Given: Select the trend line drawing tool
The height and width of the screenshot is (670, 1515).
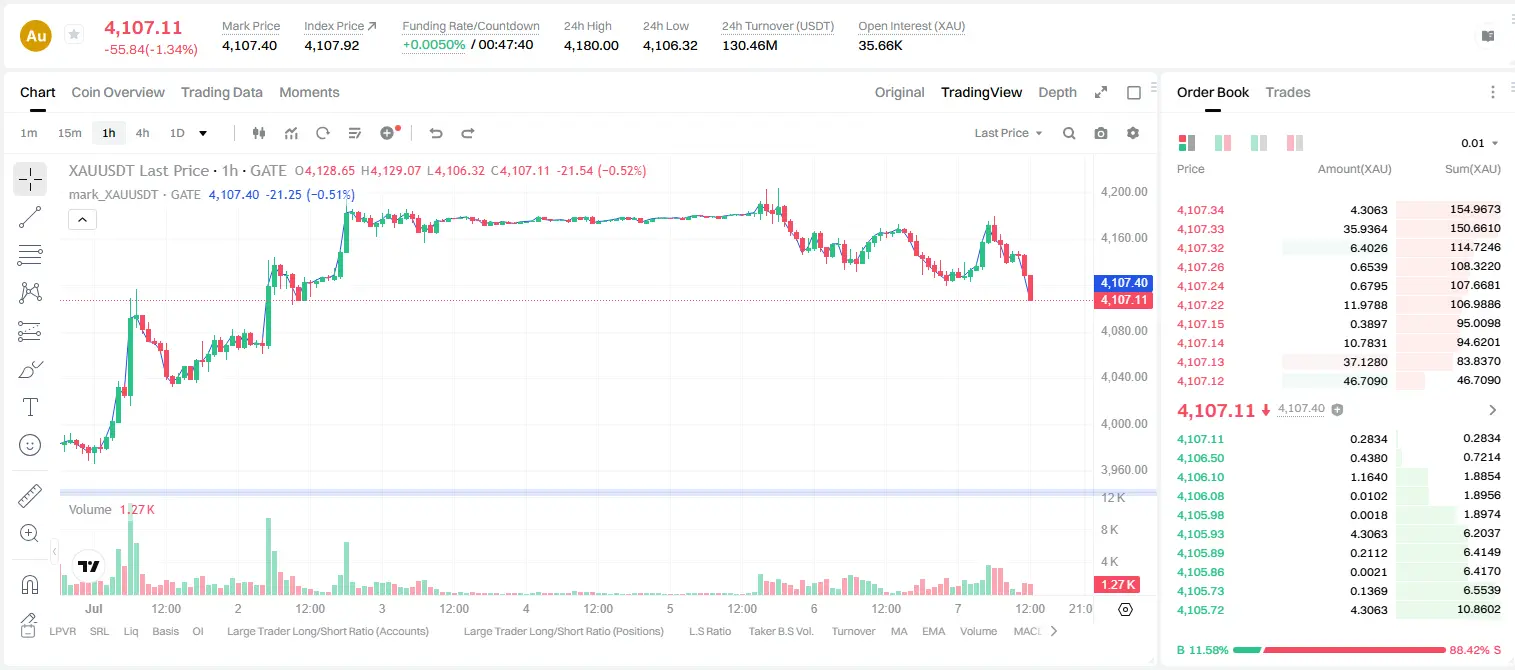Looking at the screenshot, I should (x=30, y=217).
